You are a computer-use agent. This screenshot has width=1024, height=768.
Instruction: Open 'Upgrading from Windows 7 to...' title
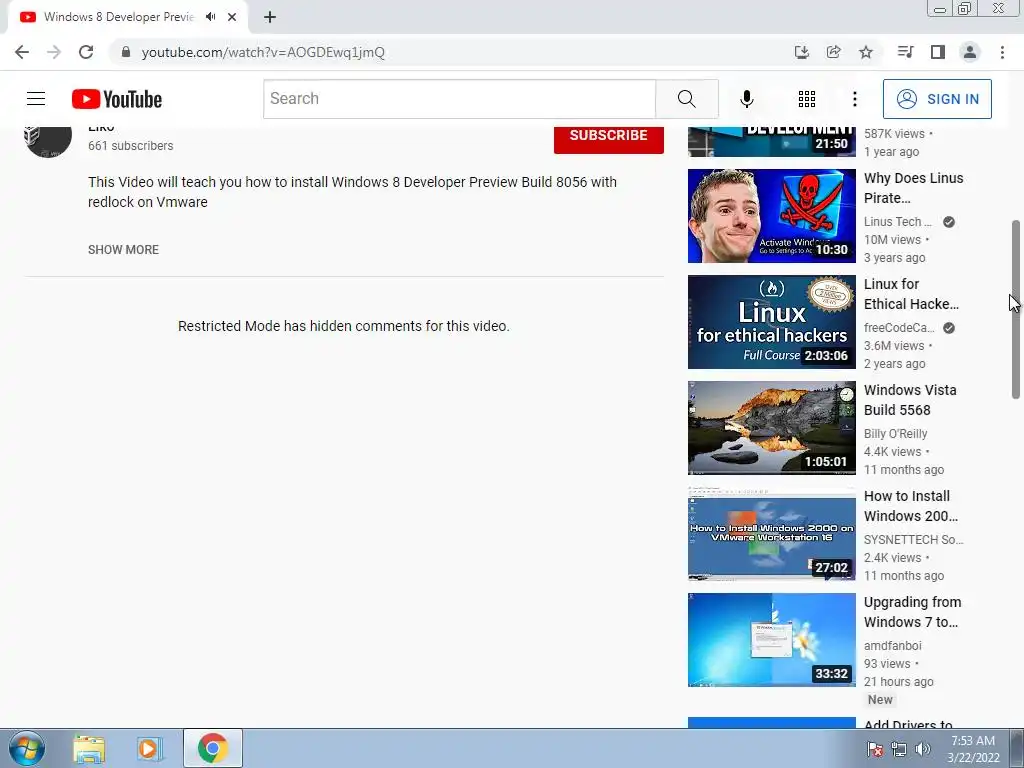(912, 612)
